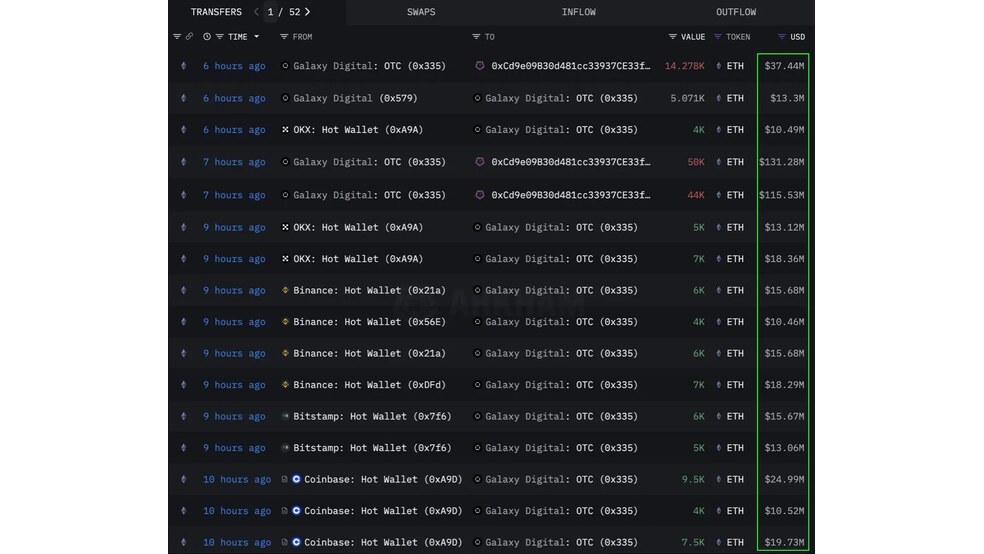Click Coinbase logo icon in $24.99M row

click(296, 479)
